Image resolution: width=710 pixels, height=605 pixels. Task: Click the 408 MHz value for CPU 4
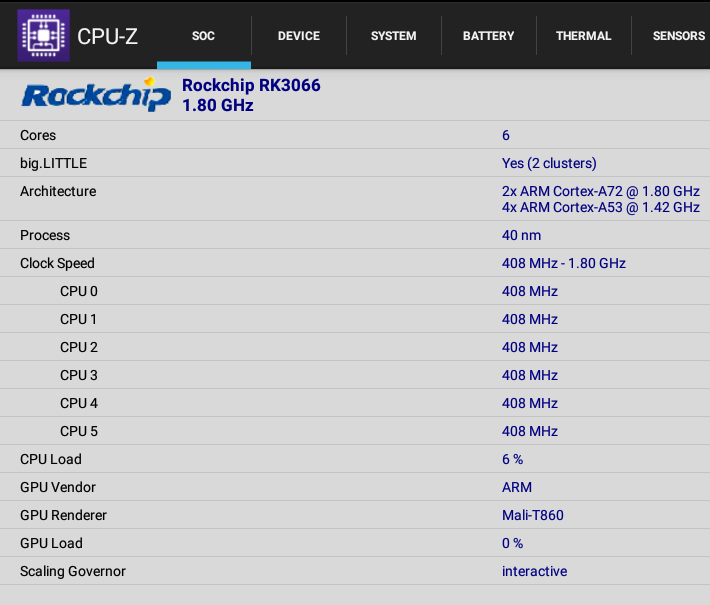click(x=530, y=403)
